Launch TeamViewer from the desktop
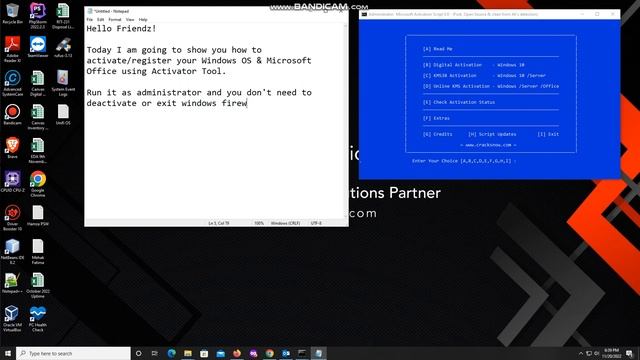 tap(38, 47)
